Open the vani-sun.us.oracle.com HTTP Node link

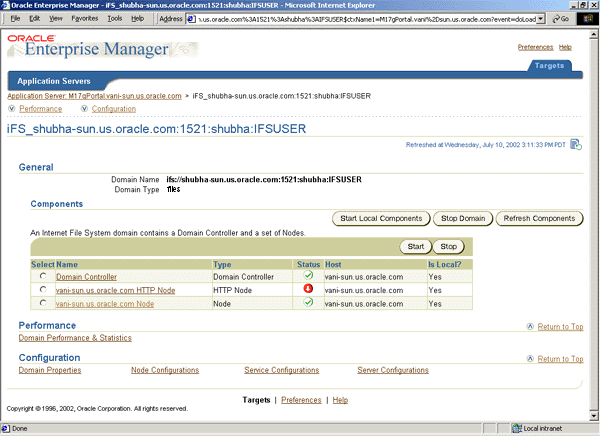click(x=116, y=290)
